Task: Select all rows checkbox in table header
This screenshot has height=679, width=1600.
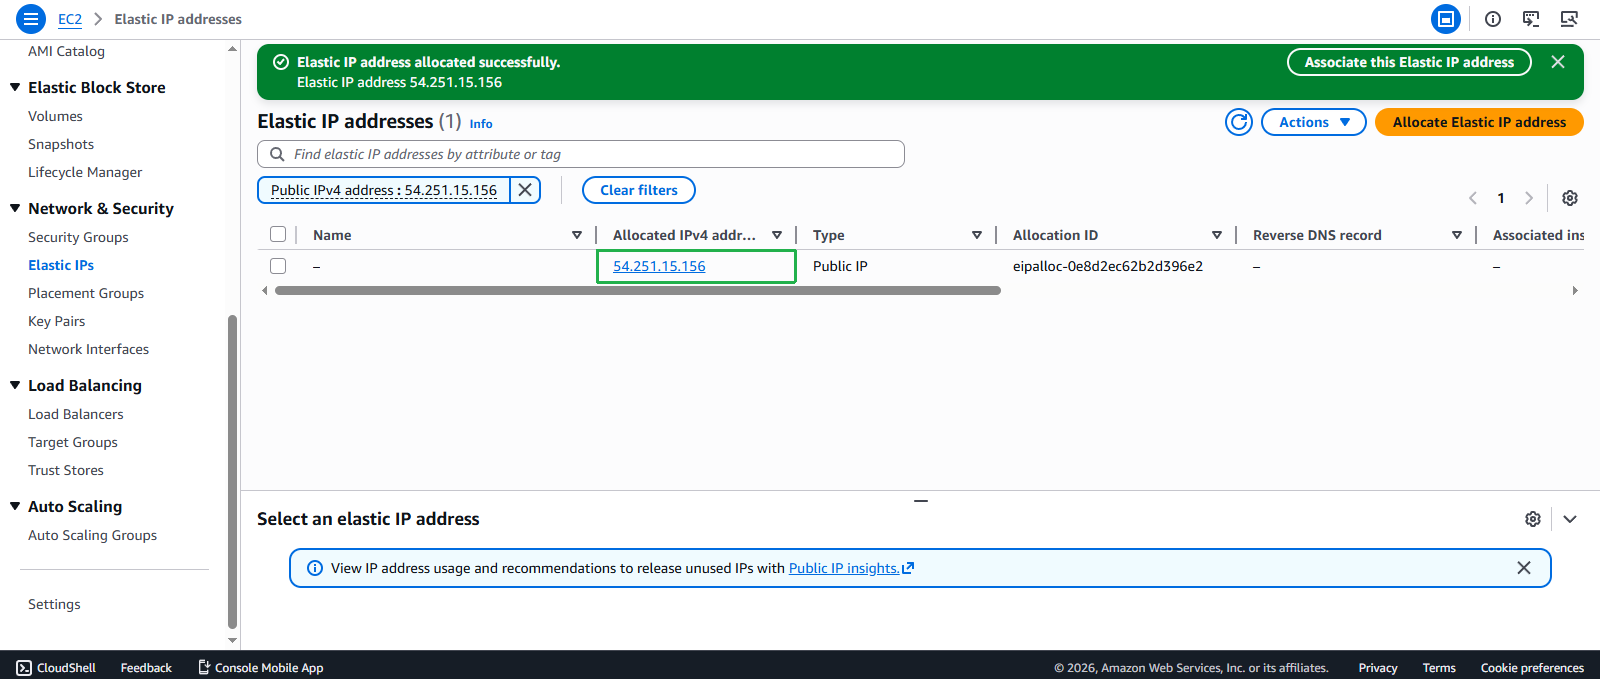Action: 278,234
